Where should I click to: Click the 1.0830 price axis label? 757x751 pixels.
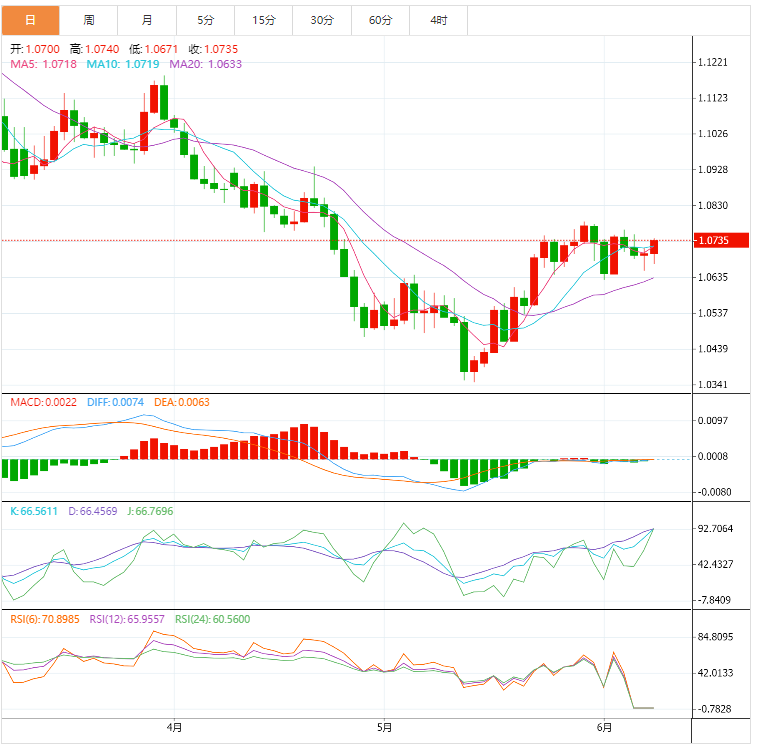coord(713,206)
